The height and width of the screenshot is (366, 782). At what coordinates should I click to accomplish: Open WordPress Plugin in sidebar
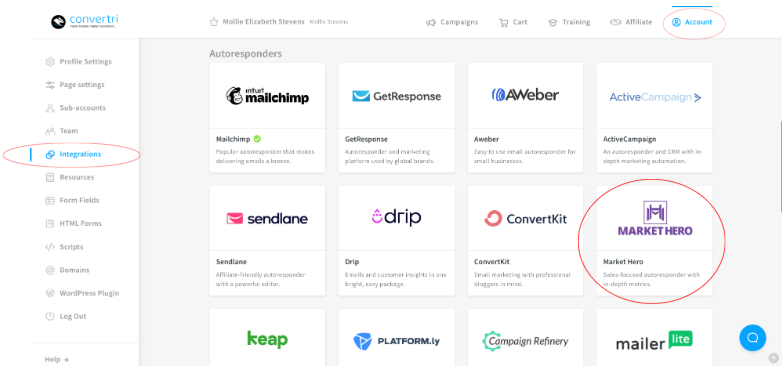click(x=82, y=293)
